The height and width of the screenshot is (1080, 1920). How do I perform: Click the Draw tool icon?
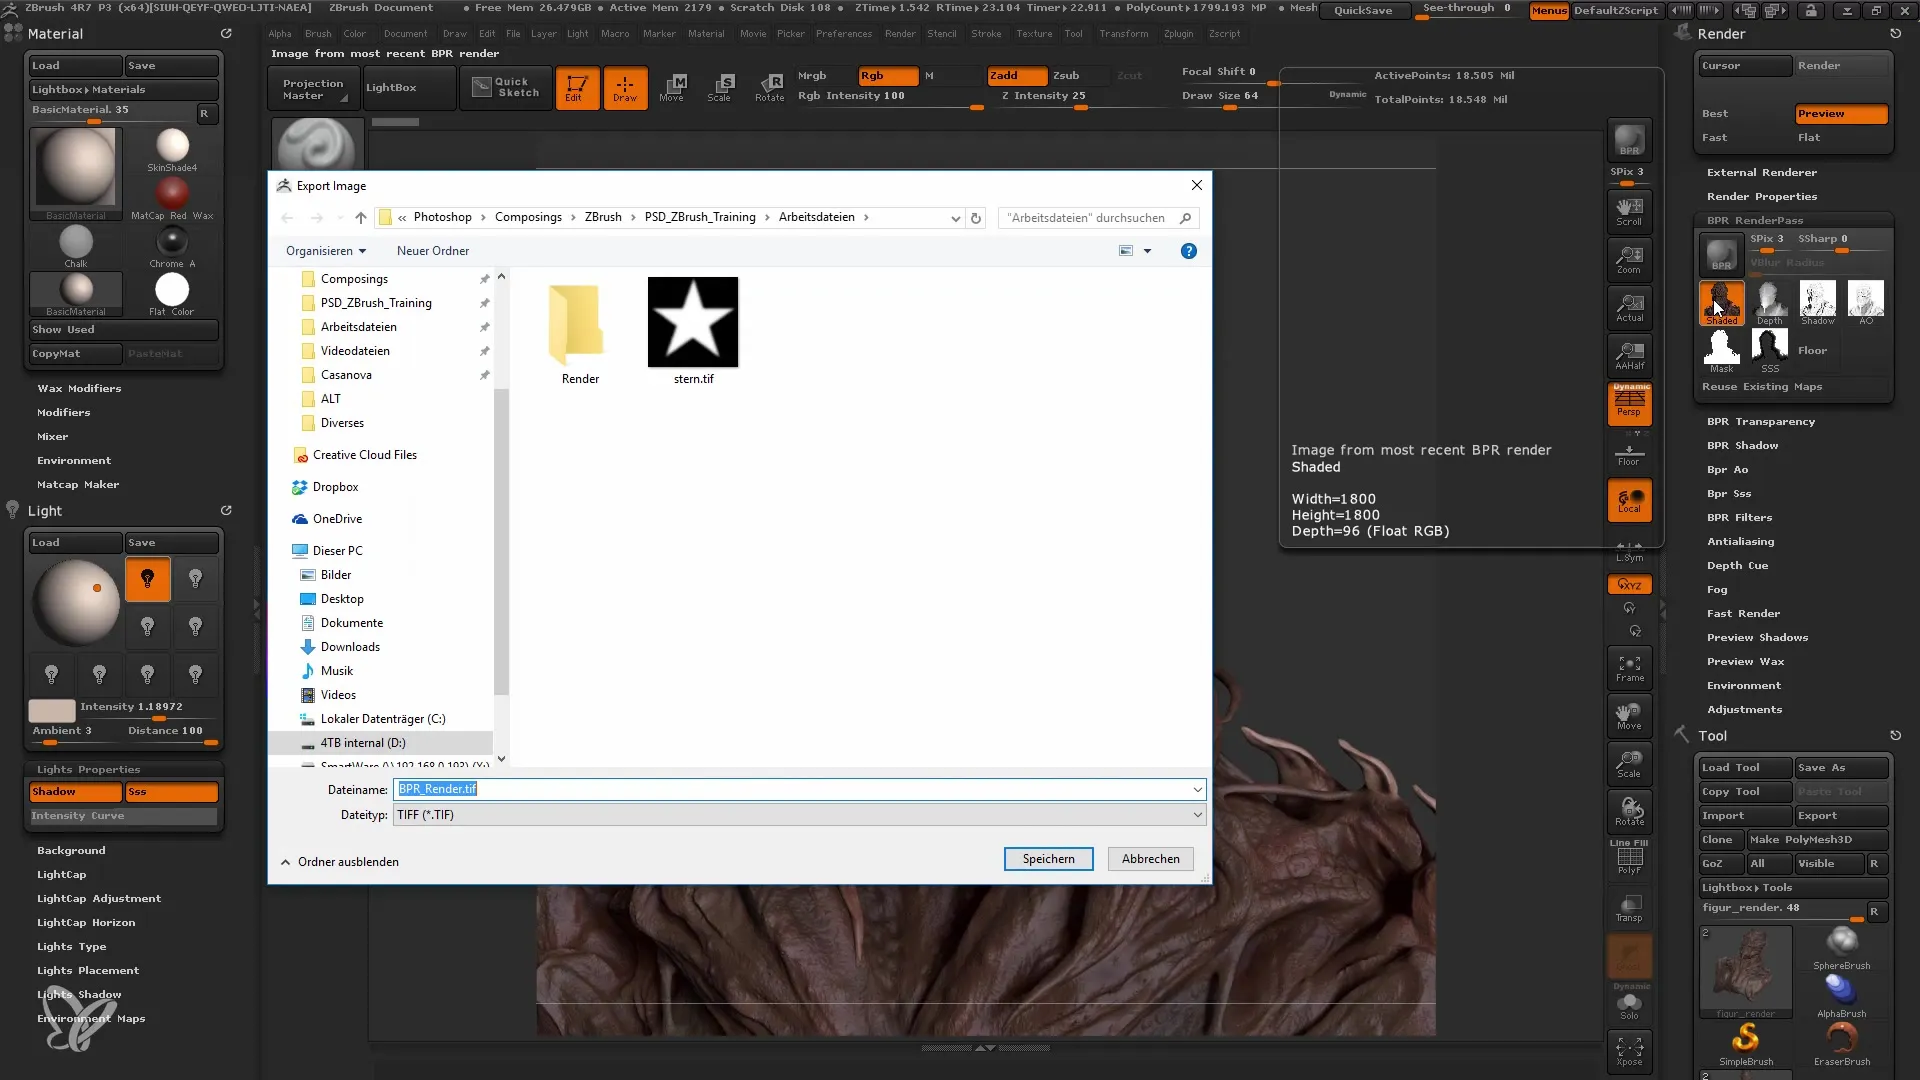click(624, 86)
